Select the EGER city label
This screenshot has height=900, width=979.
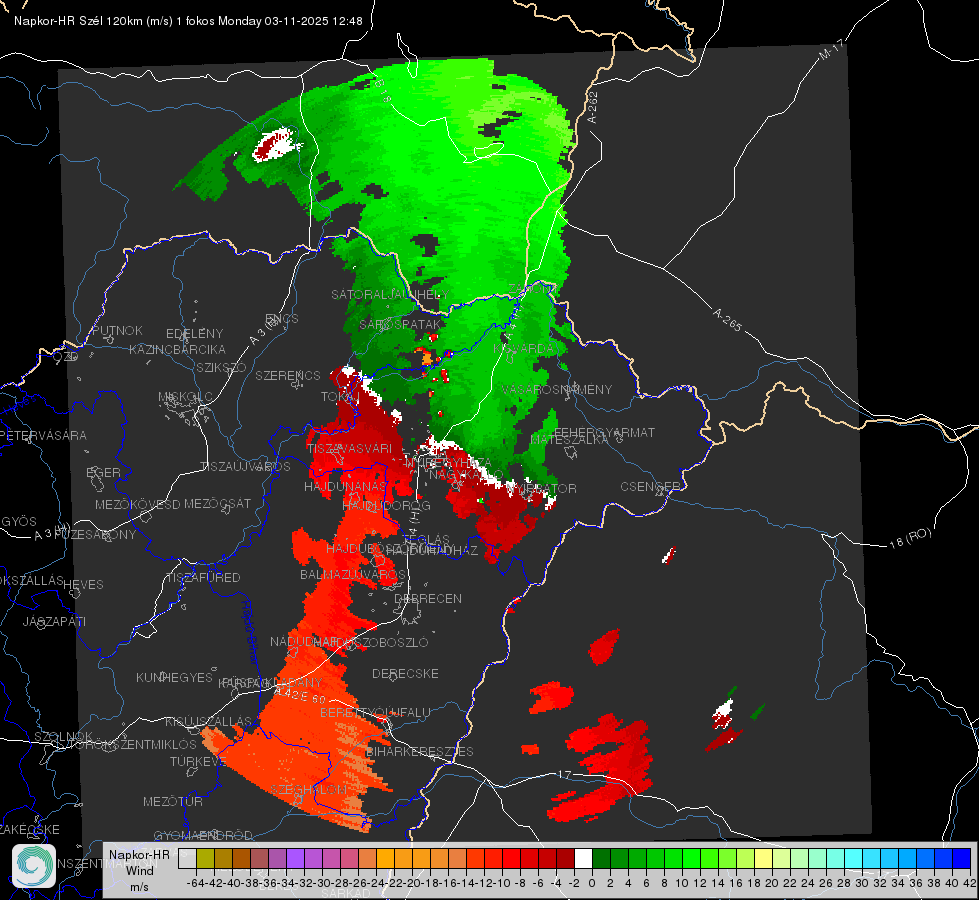click(103, 472)
